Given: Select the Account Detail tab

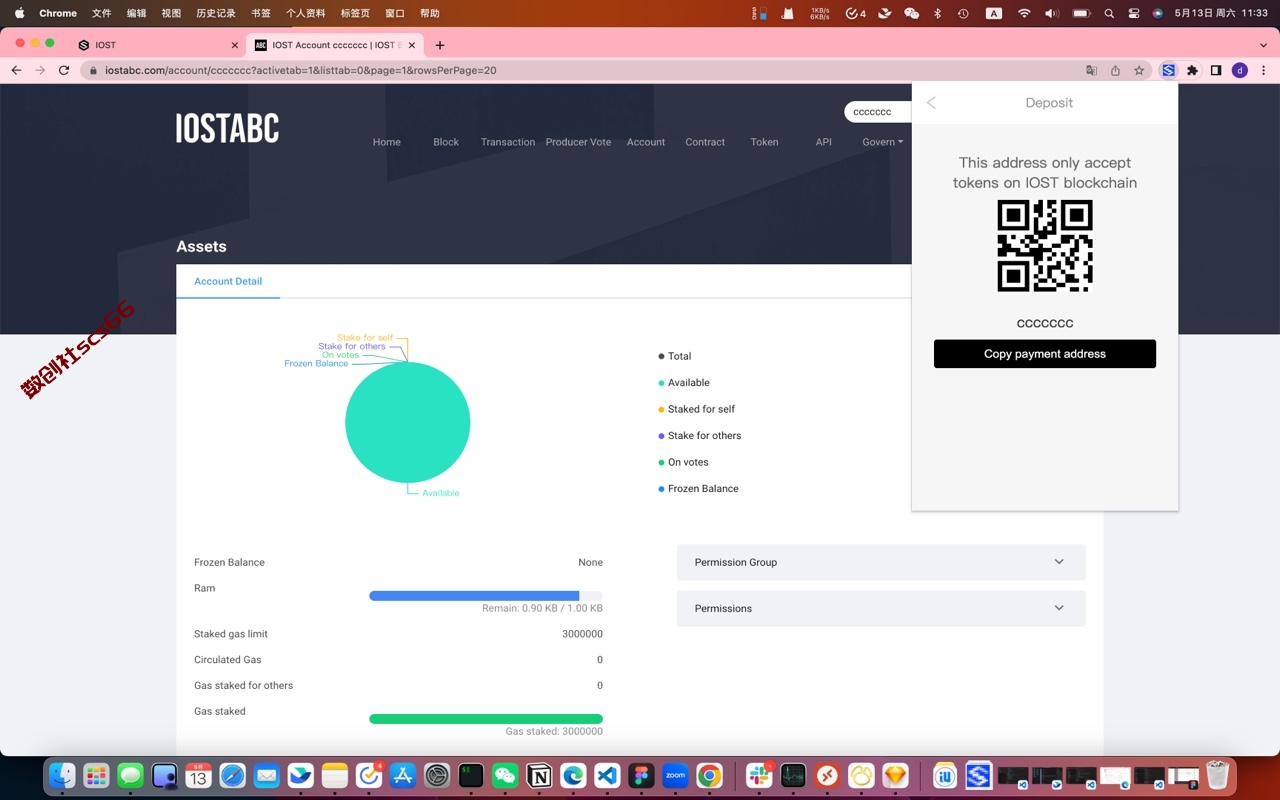Looking at the screenshot, I should [x=228, y=281].
